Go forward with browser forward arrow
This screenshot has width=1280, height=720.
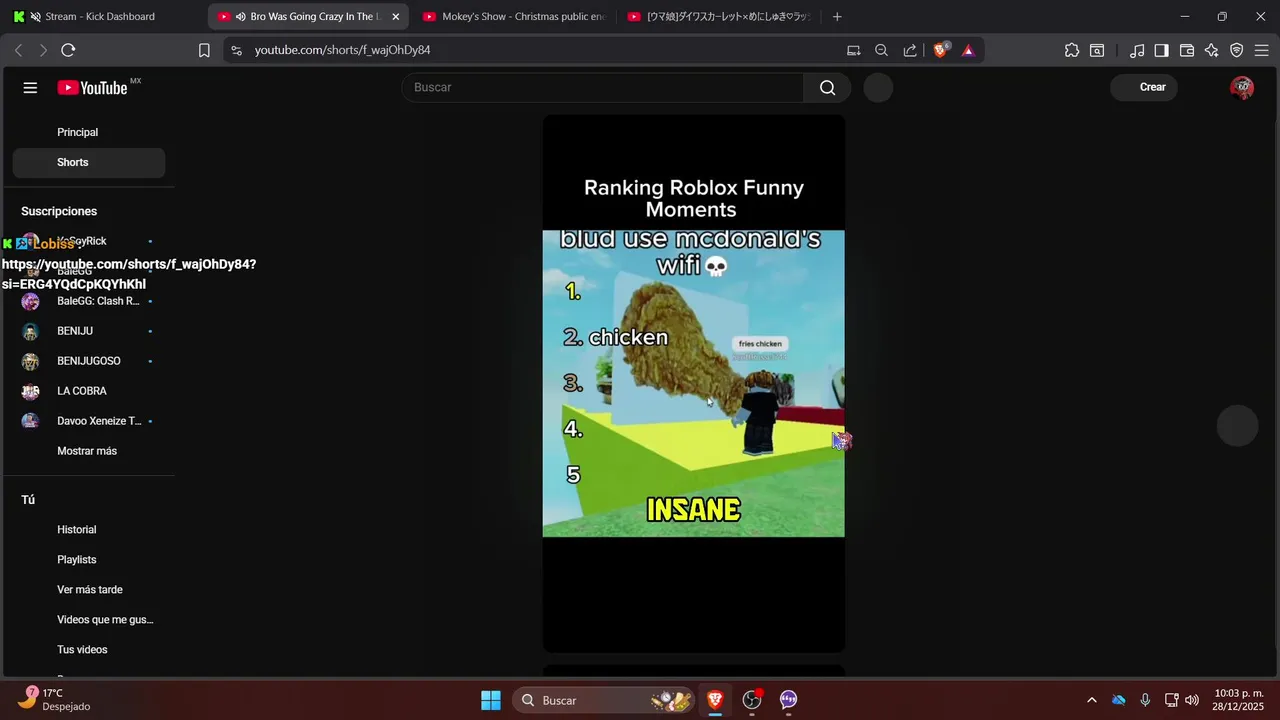click(43, 50)
